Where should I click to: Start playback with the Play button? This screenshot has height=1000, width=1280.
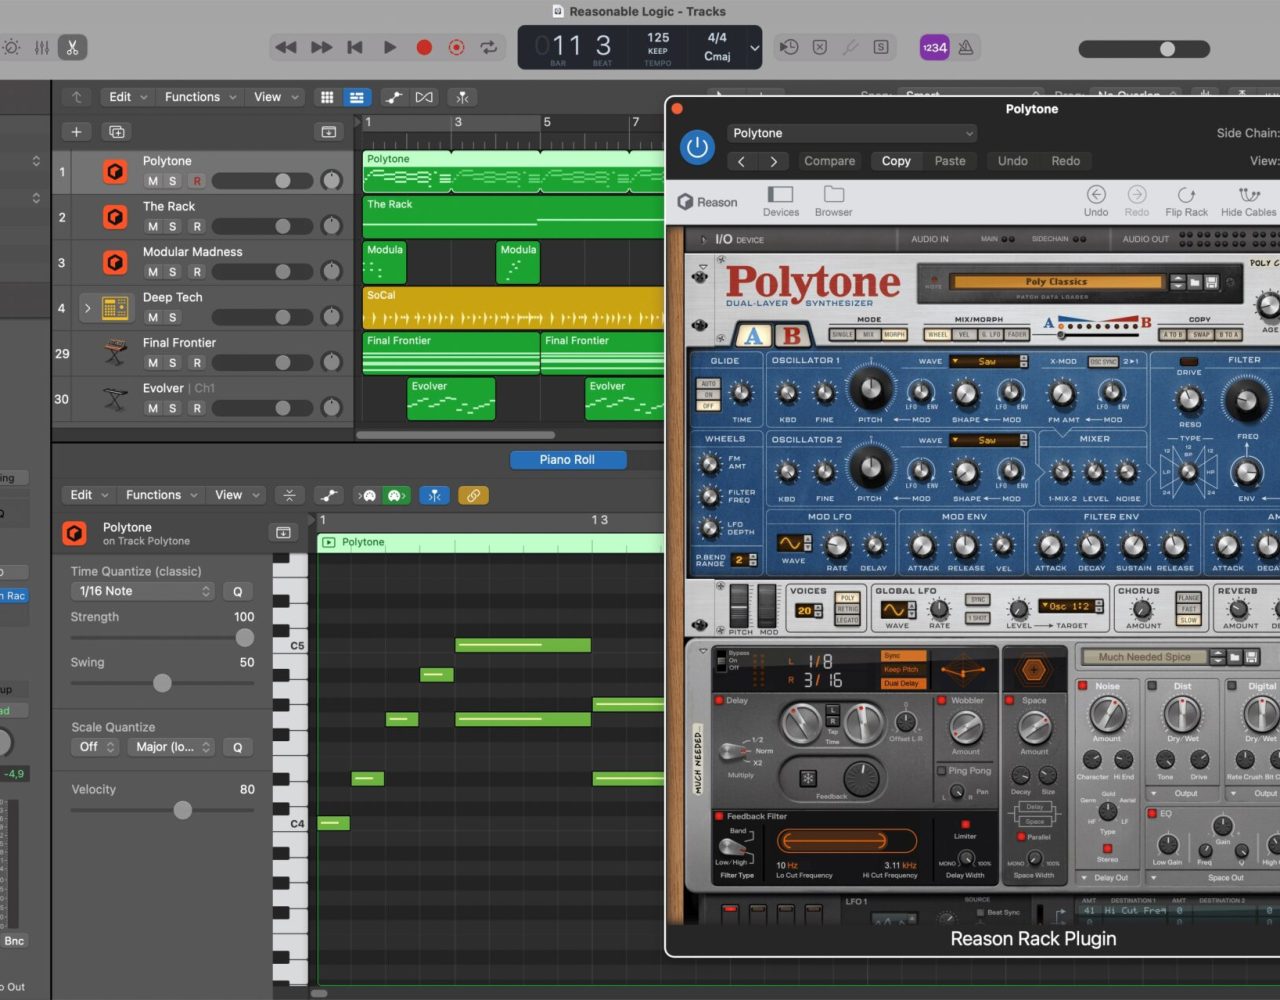click(x=390, y=47)
